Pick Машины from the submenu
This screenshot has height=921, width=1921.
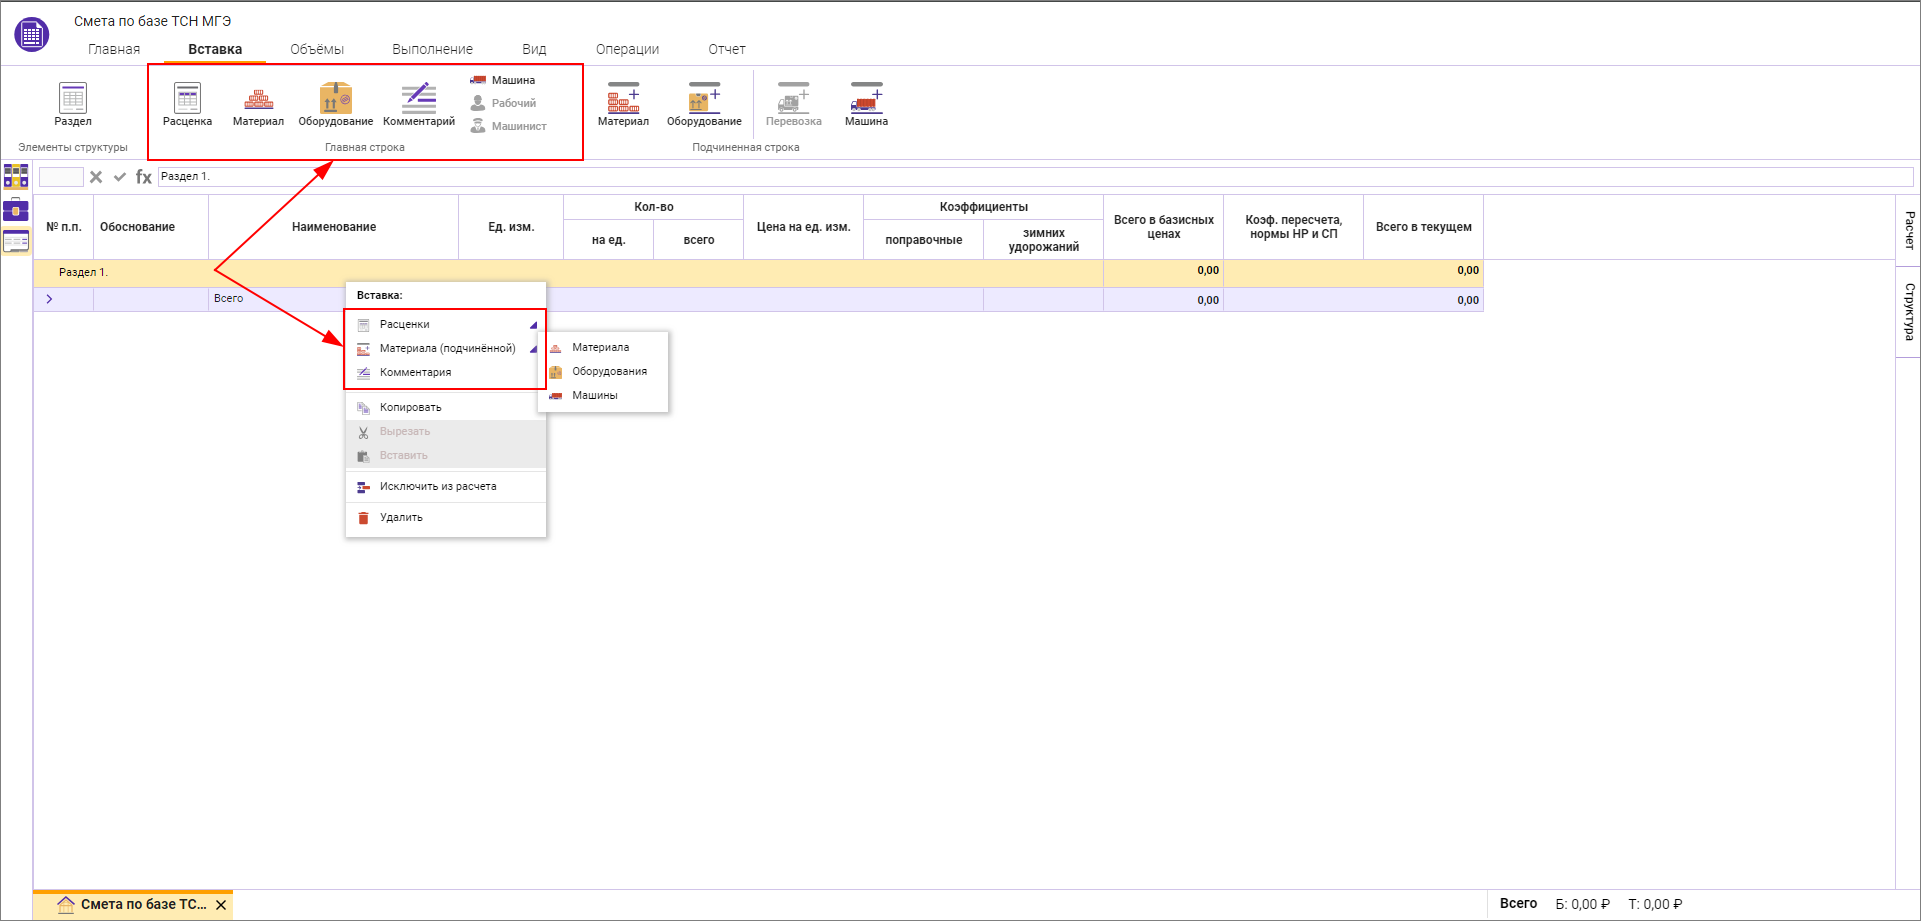(603, 395)
